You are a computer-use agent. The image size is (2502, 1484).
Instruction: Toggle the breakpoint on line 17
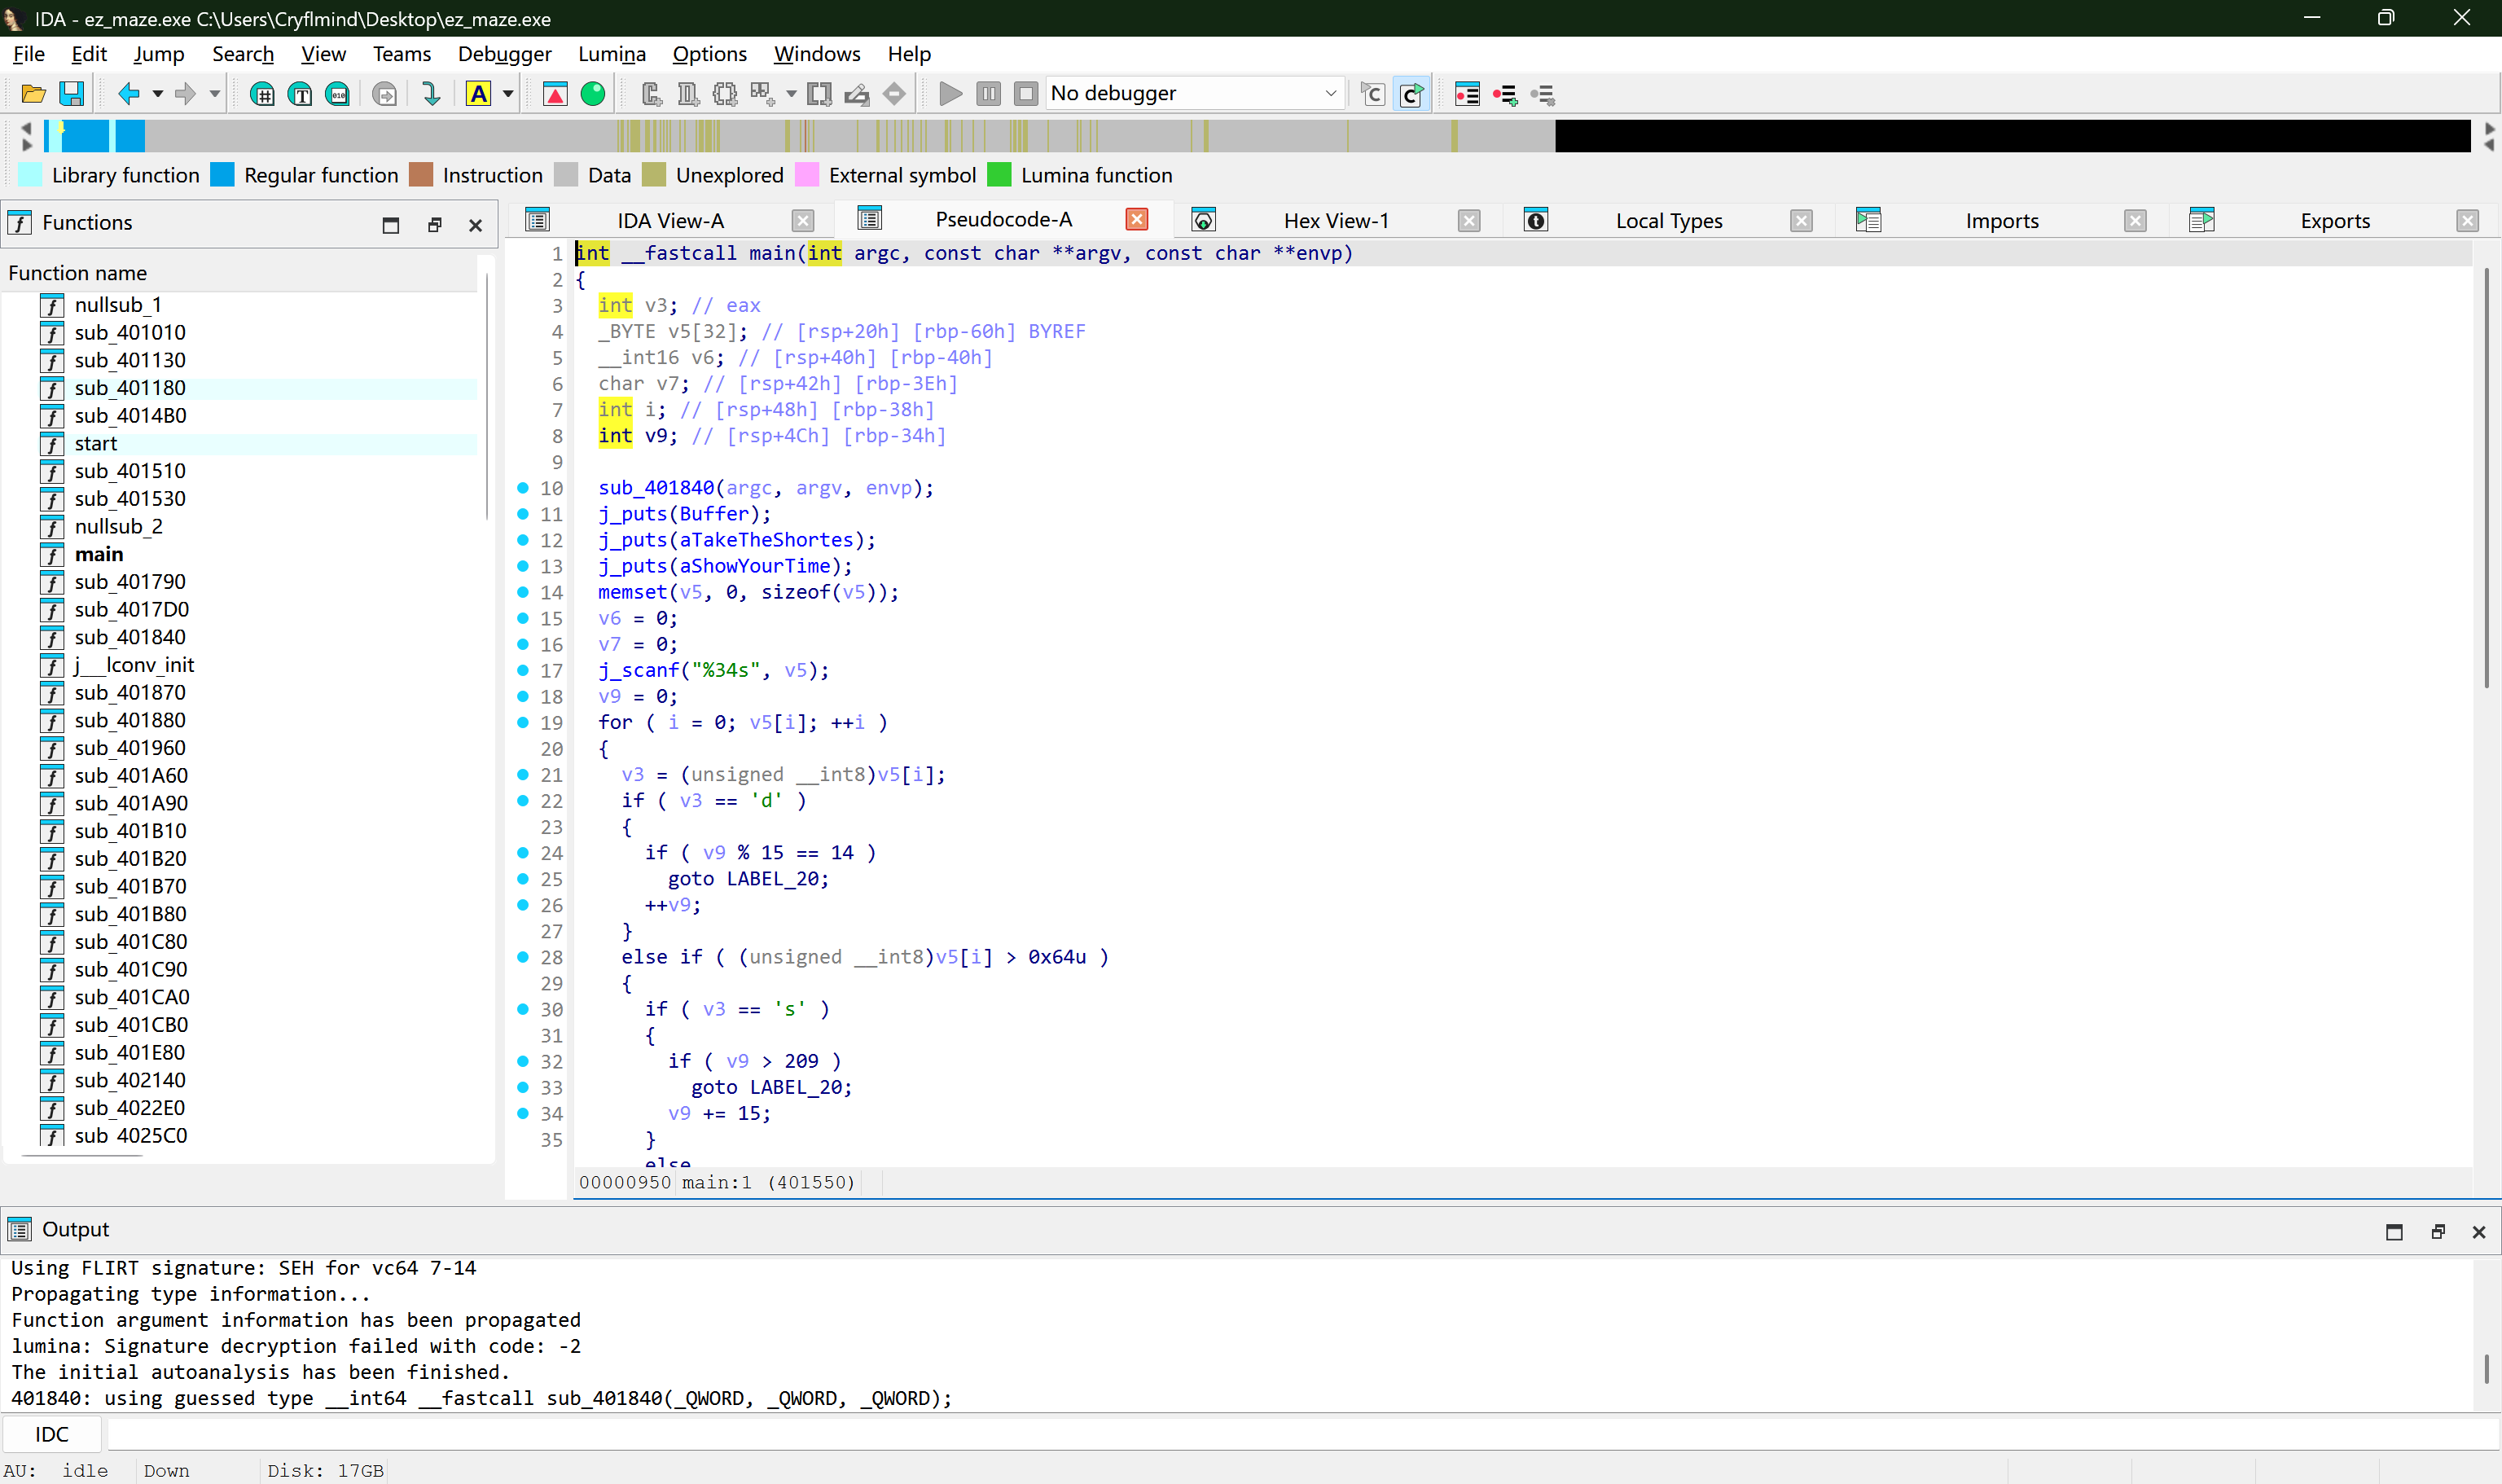point(524,671)
